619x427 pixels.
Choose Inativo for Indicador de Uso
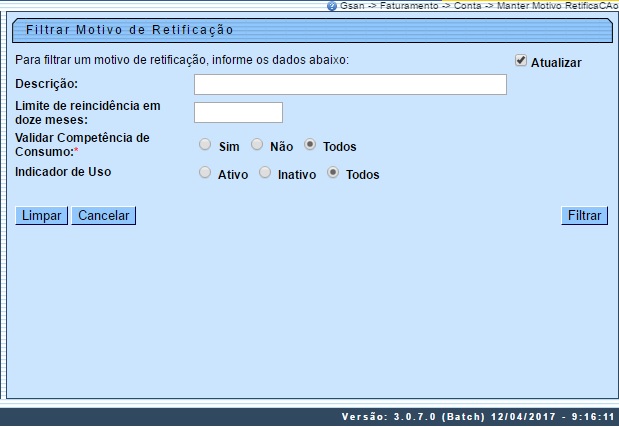[x=265, y=173]
